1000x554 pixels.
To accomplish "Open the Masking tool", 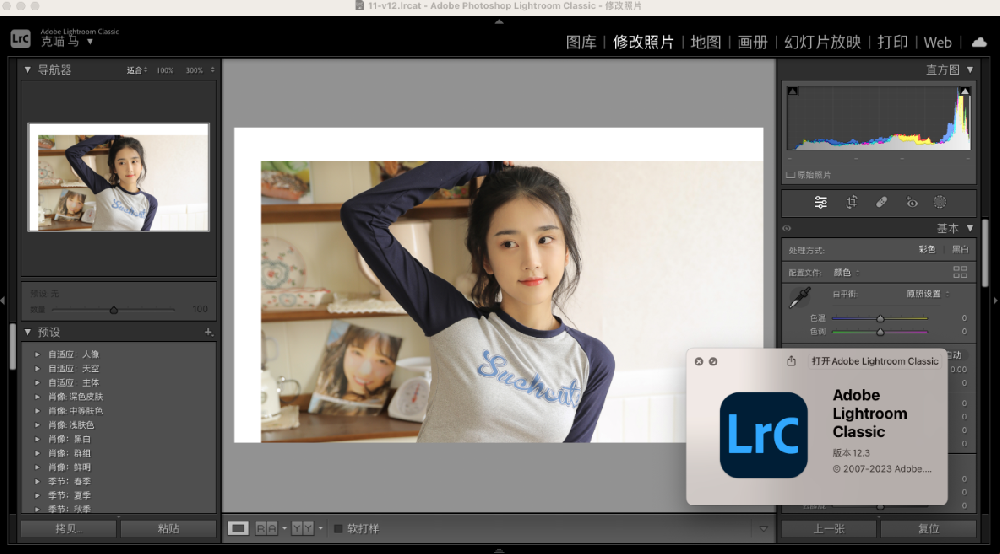I will click(940, 202).
